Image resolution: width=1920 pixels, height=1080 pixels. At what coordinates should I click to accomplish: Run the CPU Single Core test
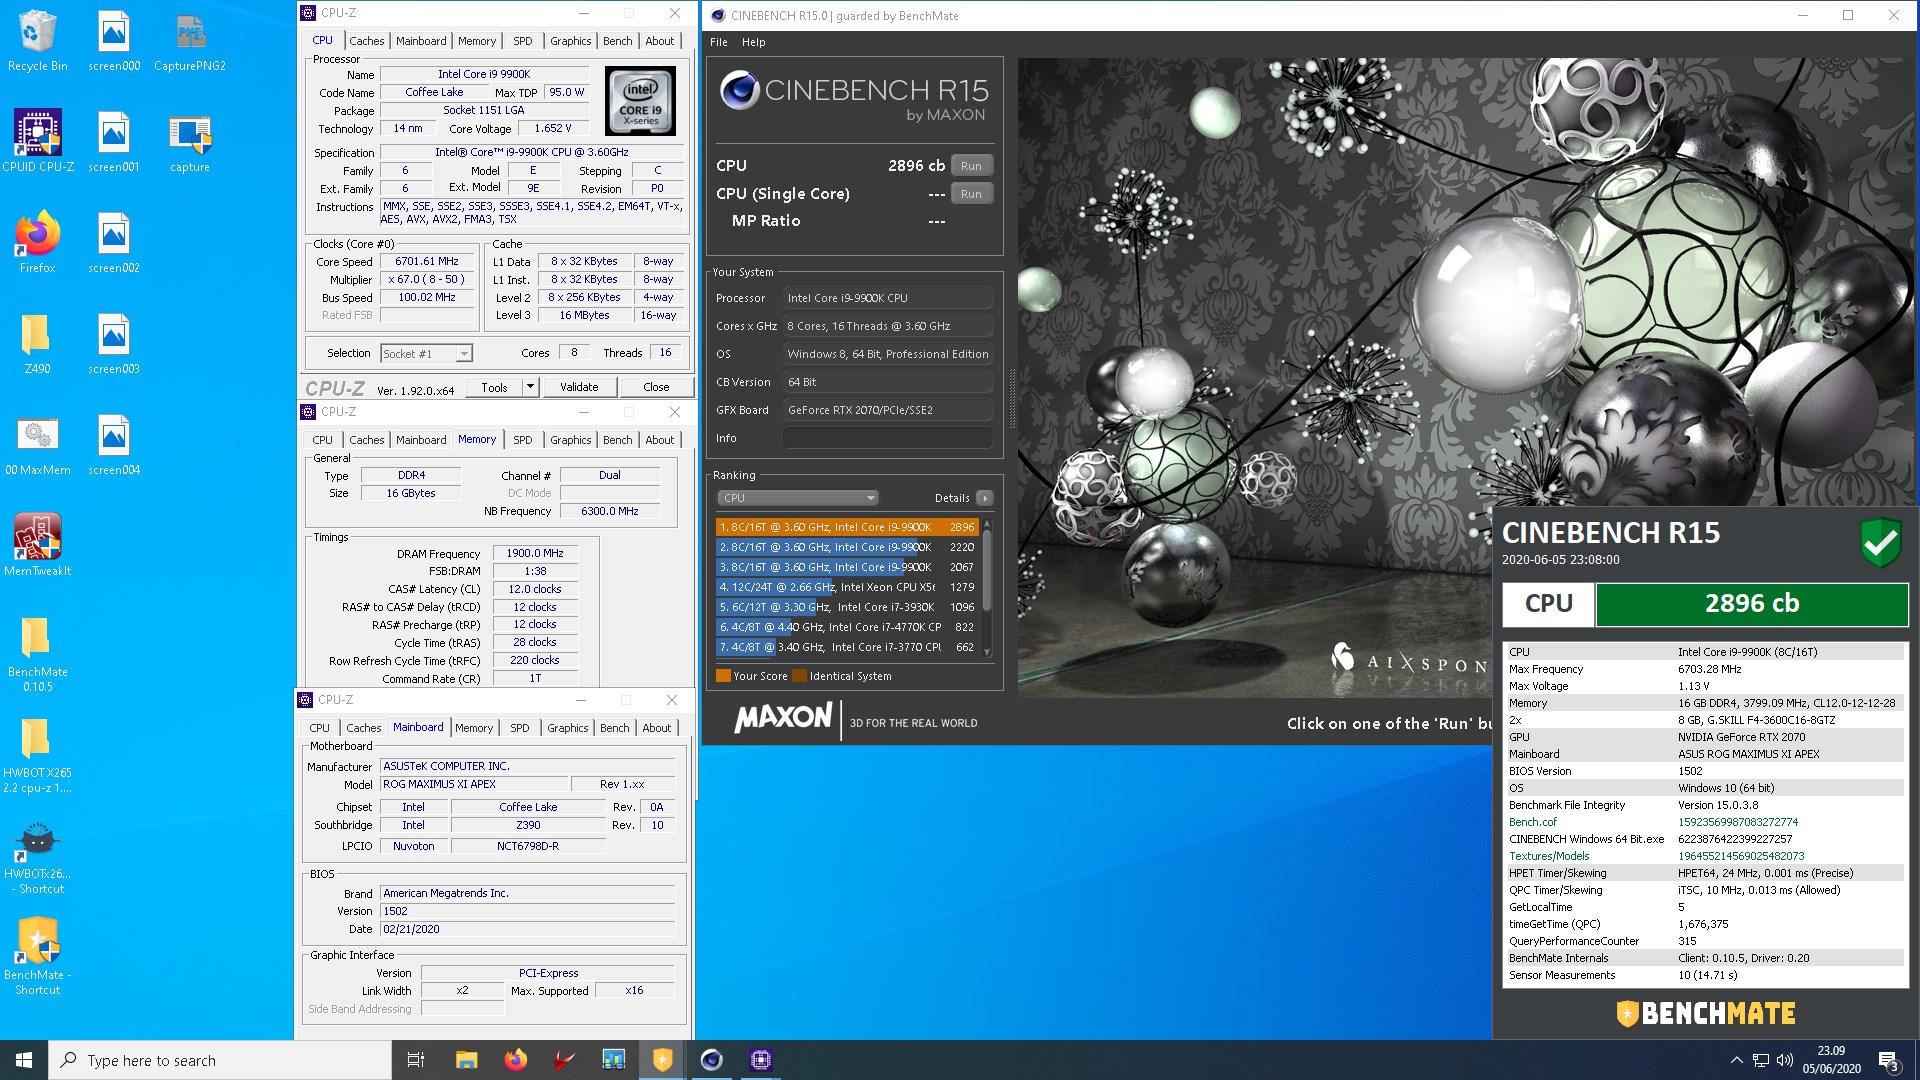pyautogui.click(x=971, y=194)
